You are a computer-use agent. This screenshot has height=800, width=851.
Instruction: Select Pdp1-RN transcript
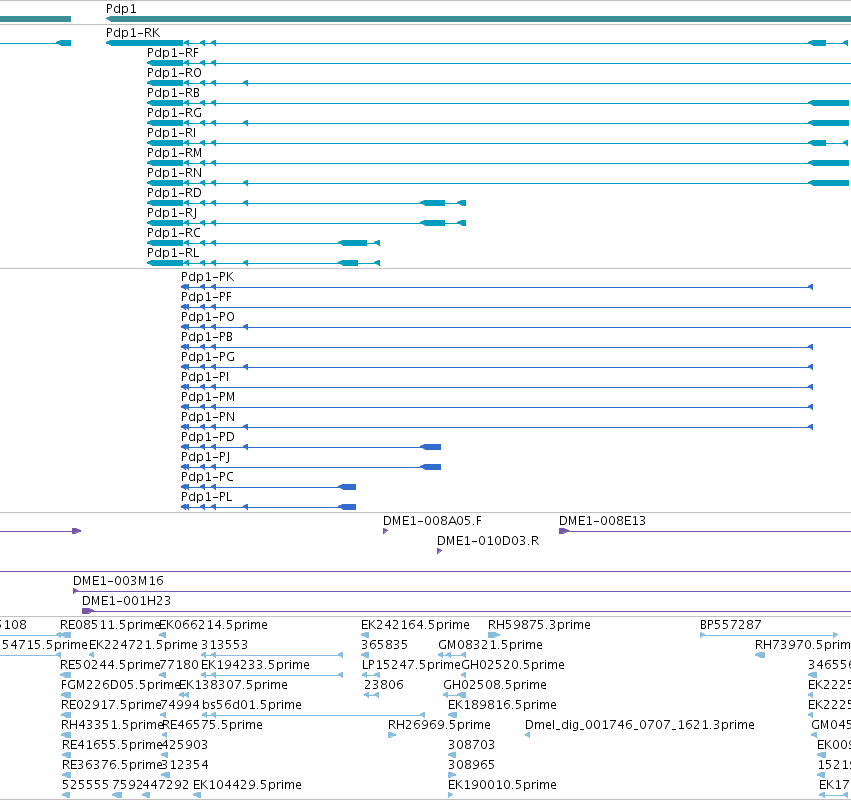click(174, 173)
